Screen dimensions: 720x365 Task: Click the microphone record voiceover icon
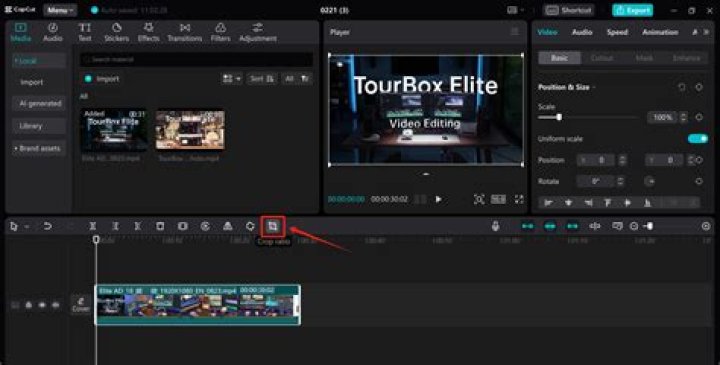[495, 226]
